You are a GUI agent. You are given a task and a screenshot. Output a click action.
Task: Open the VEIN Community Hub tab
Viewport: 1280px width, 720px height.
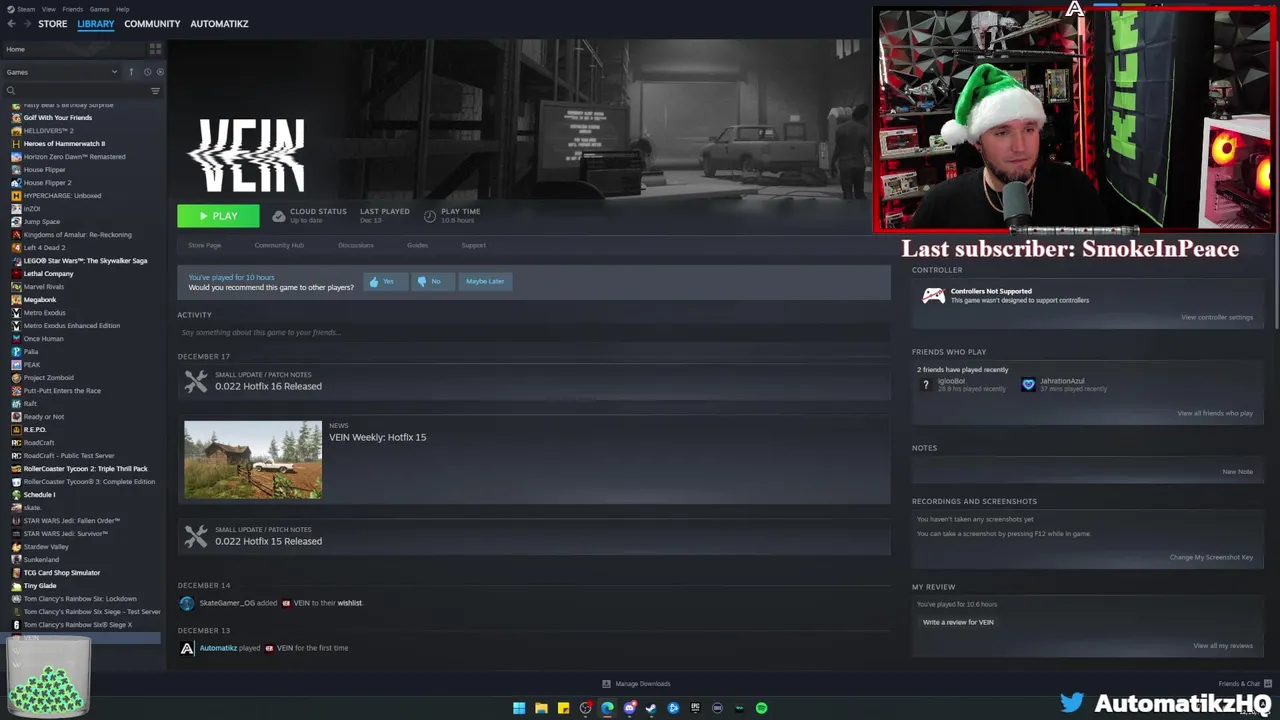tap(279, 245)
